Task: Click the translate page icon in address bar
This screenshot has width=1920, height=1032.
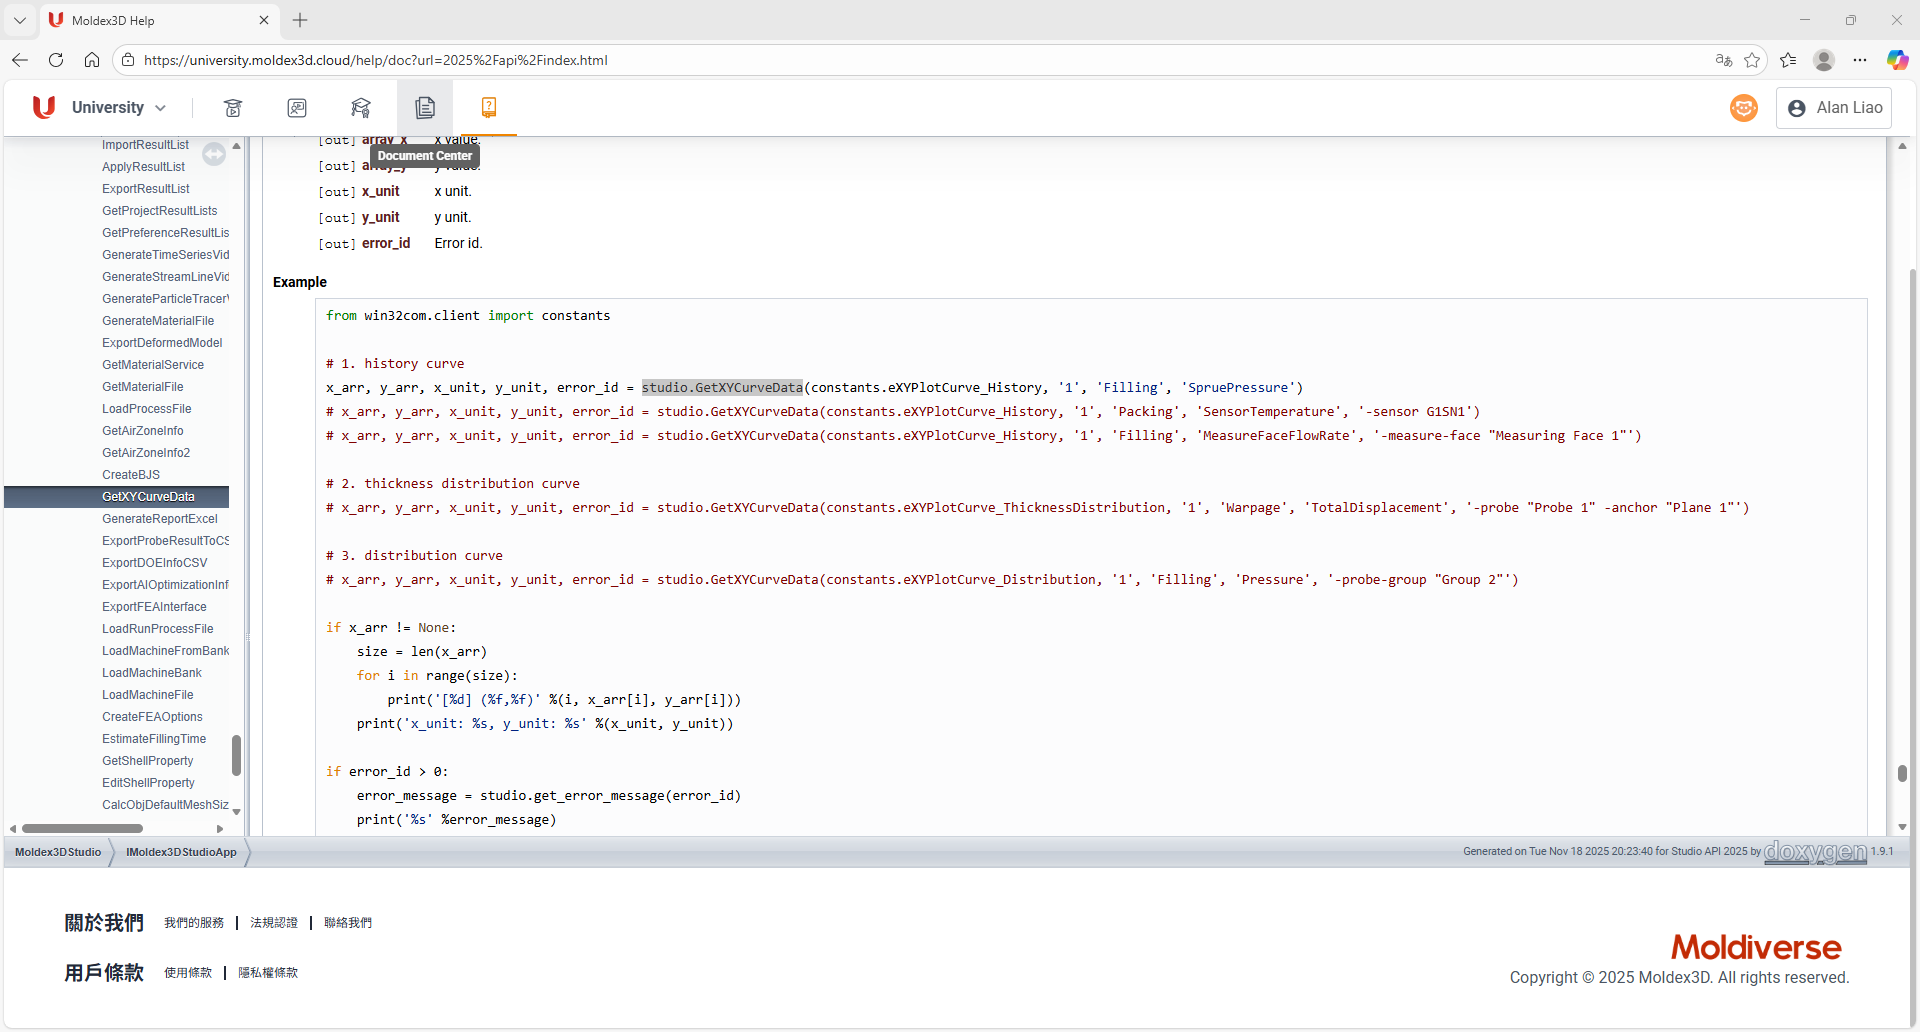Action: [1723, 60]
